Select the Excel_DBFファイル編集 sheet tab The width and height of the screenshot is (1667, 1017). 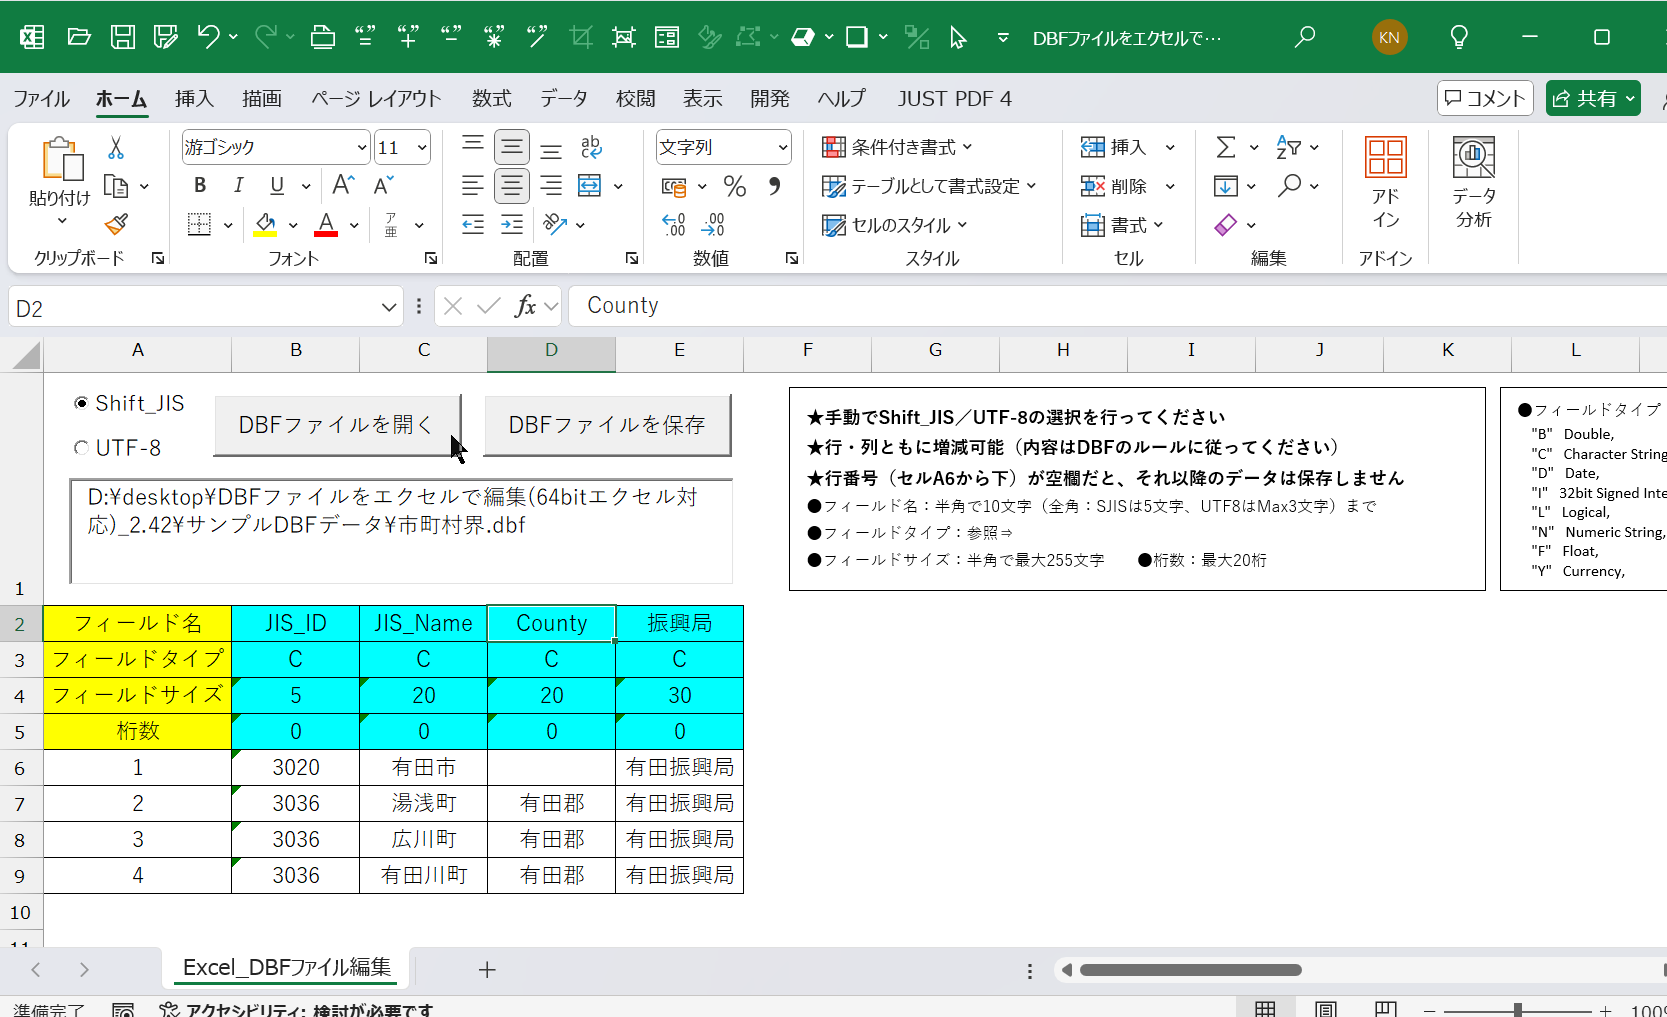(287, 967)
